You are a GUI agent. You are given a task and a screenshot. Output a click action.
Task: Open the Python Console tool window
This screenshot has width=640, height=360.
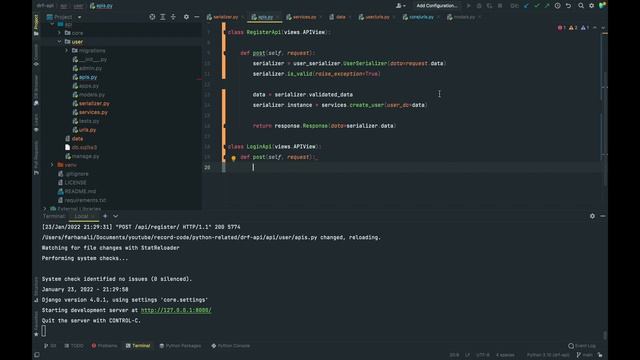tap(231, 346)
